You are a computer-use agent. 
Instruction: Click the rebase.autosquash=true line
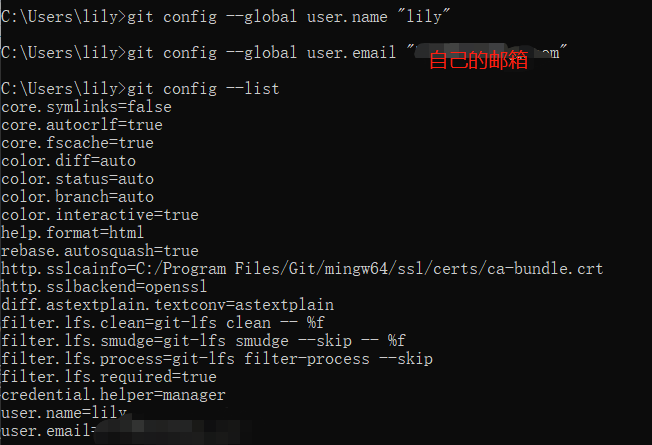point(100,251)
